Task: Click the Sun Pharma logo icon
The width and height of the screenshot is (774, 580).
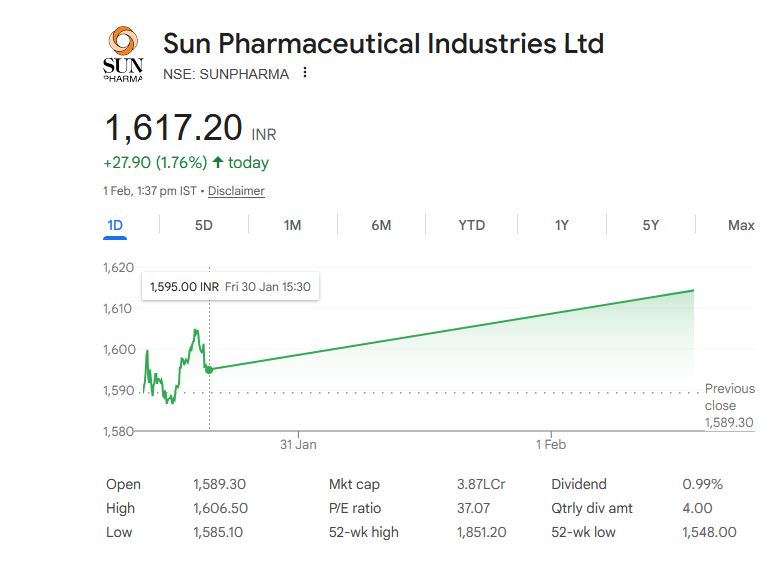Action: (123, 55)
